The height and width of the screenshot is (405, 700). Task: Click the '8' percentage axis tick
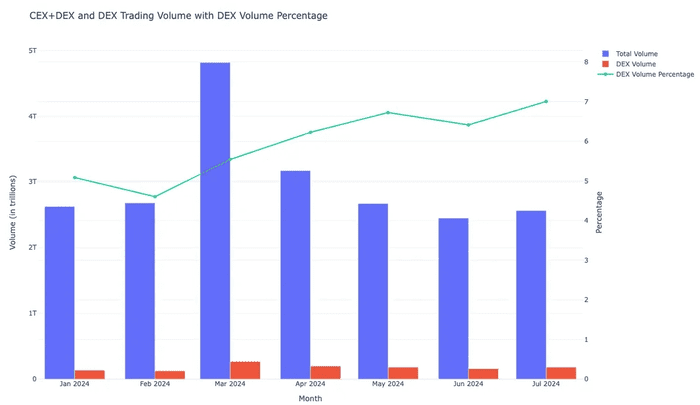pyautogui.click(x=586, y=62)
